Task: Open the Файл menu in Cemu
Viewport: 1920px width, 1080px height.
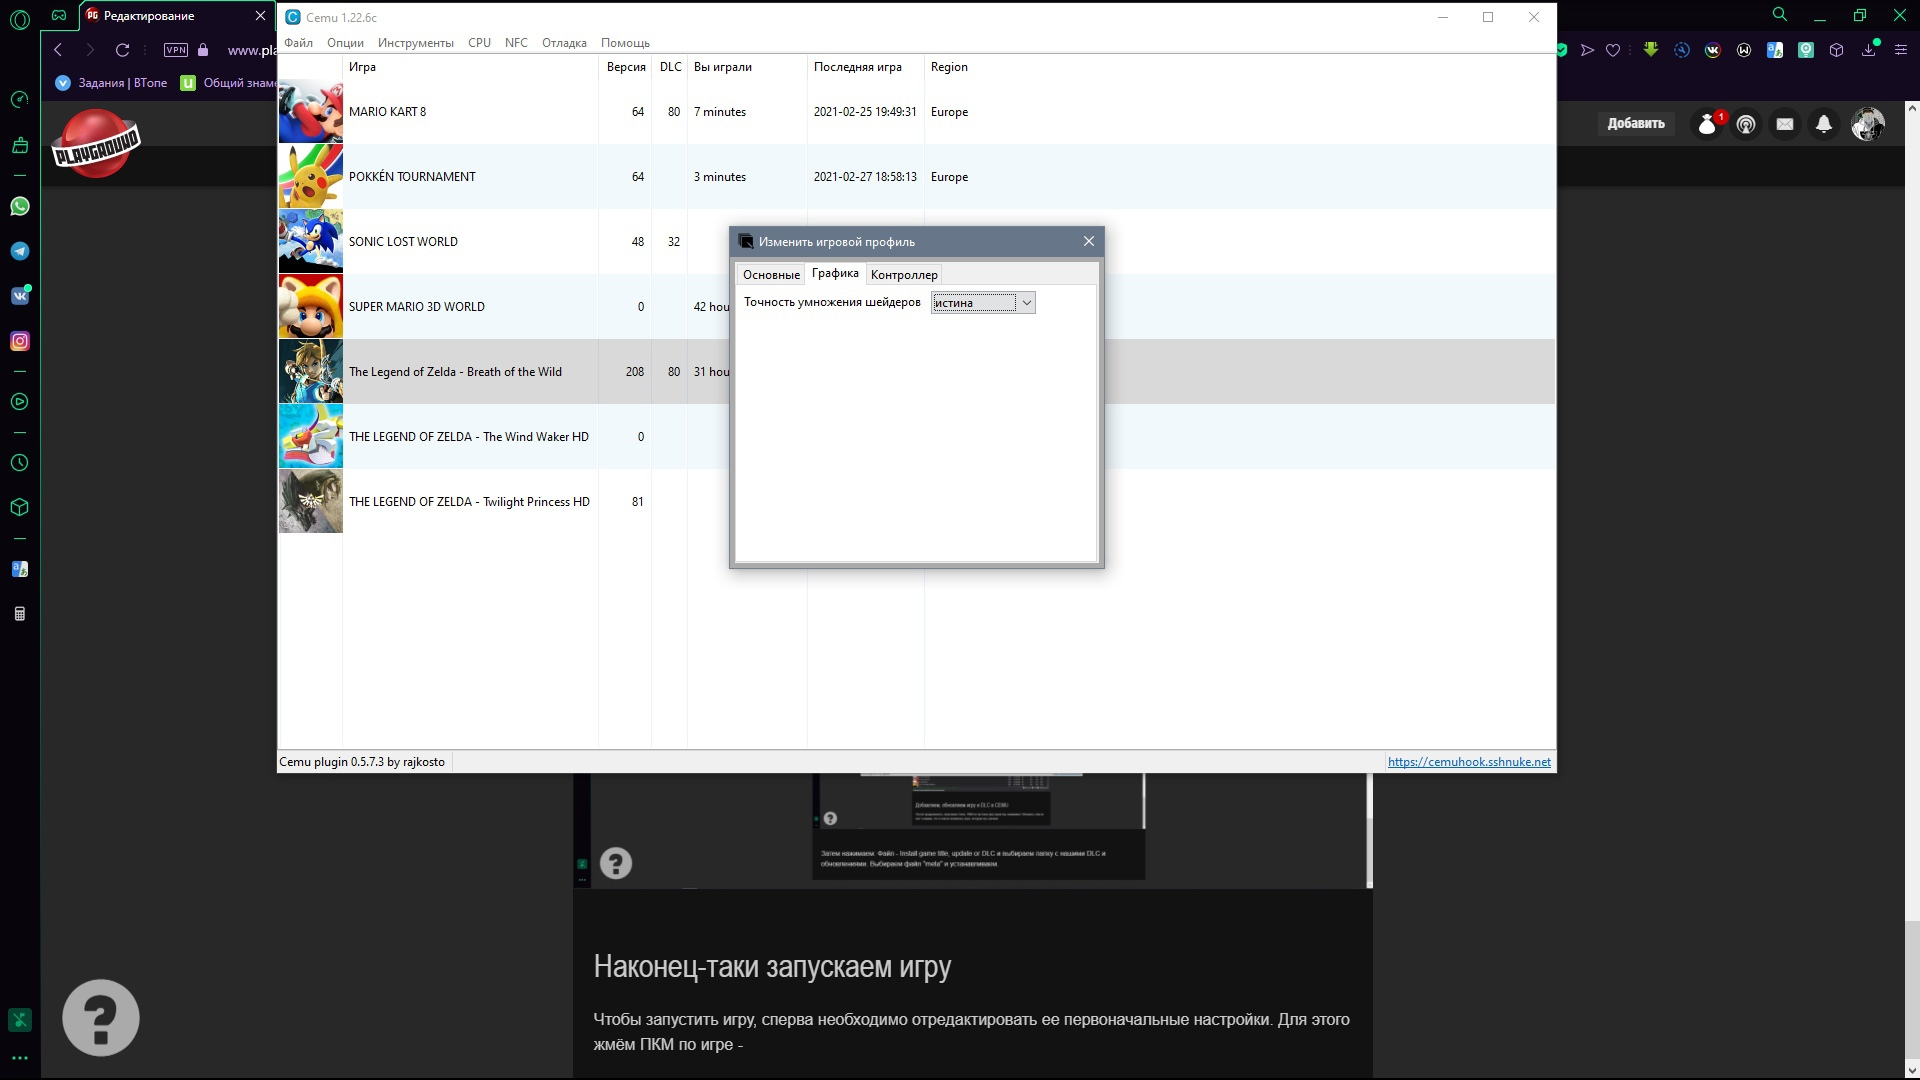Action: point(298,43)
